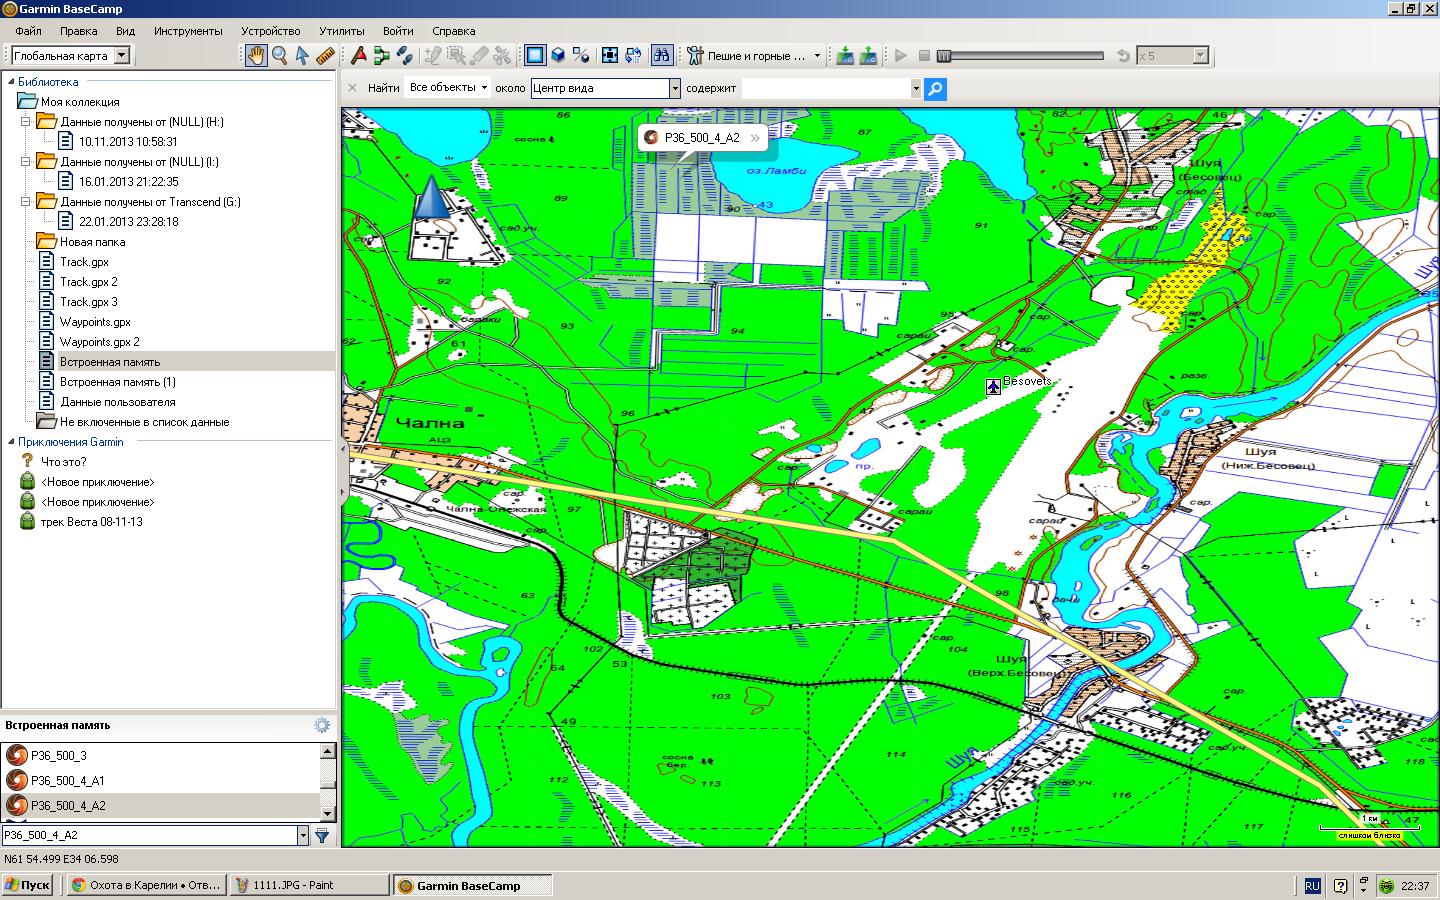Open filter funnel in list panel

(x=322, y=835)
